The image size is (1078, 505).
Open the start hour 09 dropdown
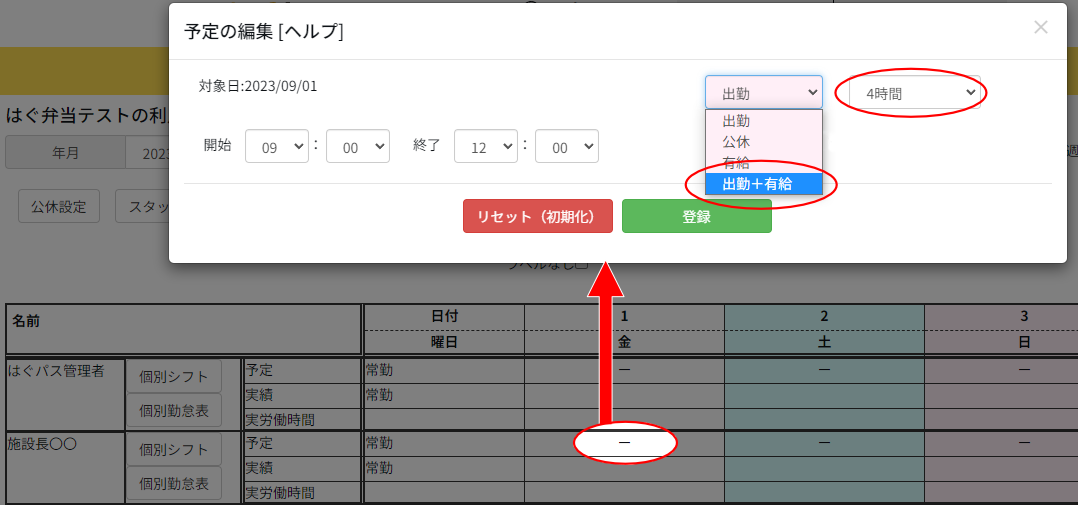tap(277, 146)
